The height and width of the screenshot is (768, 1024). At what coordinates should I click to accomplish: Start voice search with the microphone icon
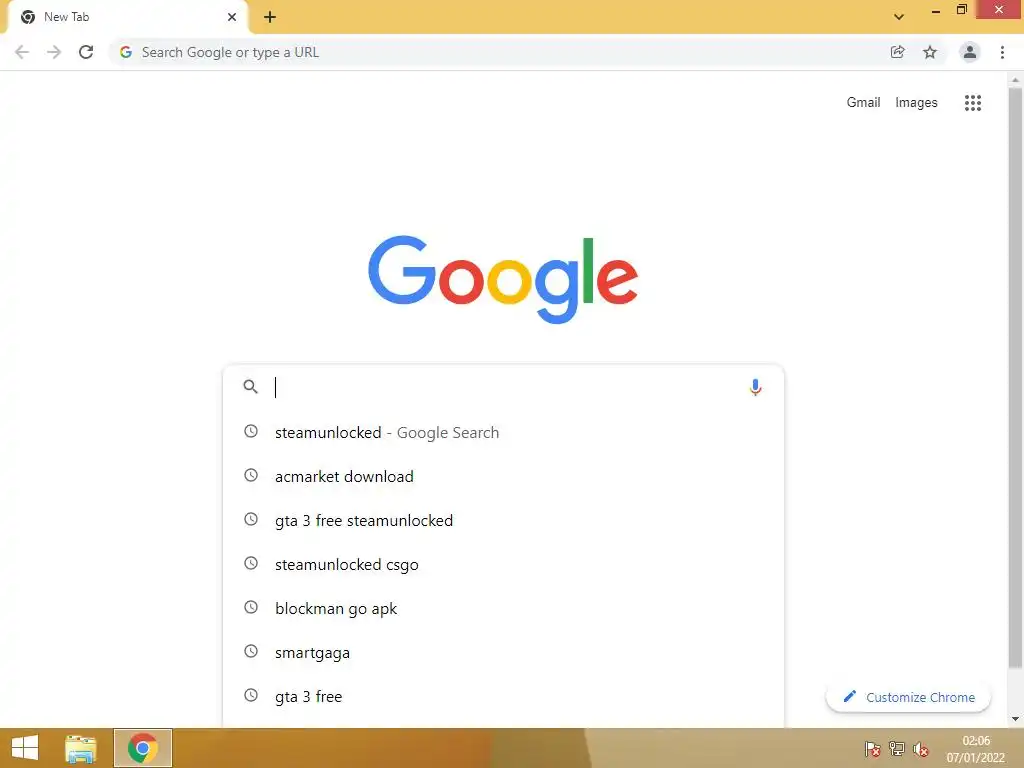coord(756,387)
